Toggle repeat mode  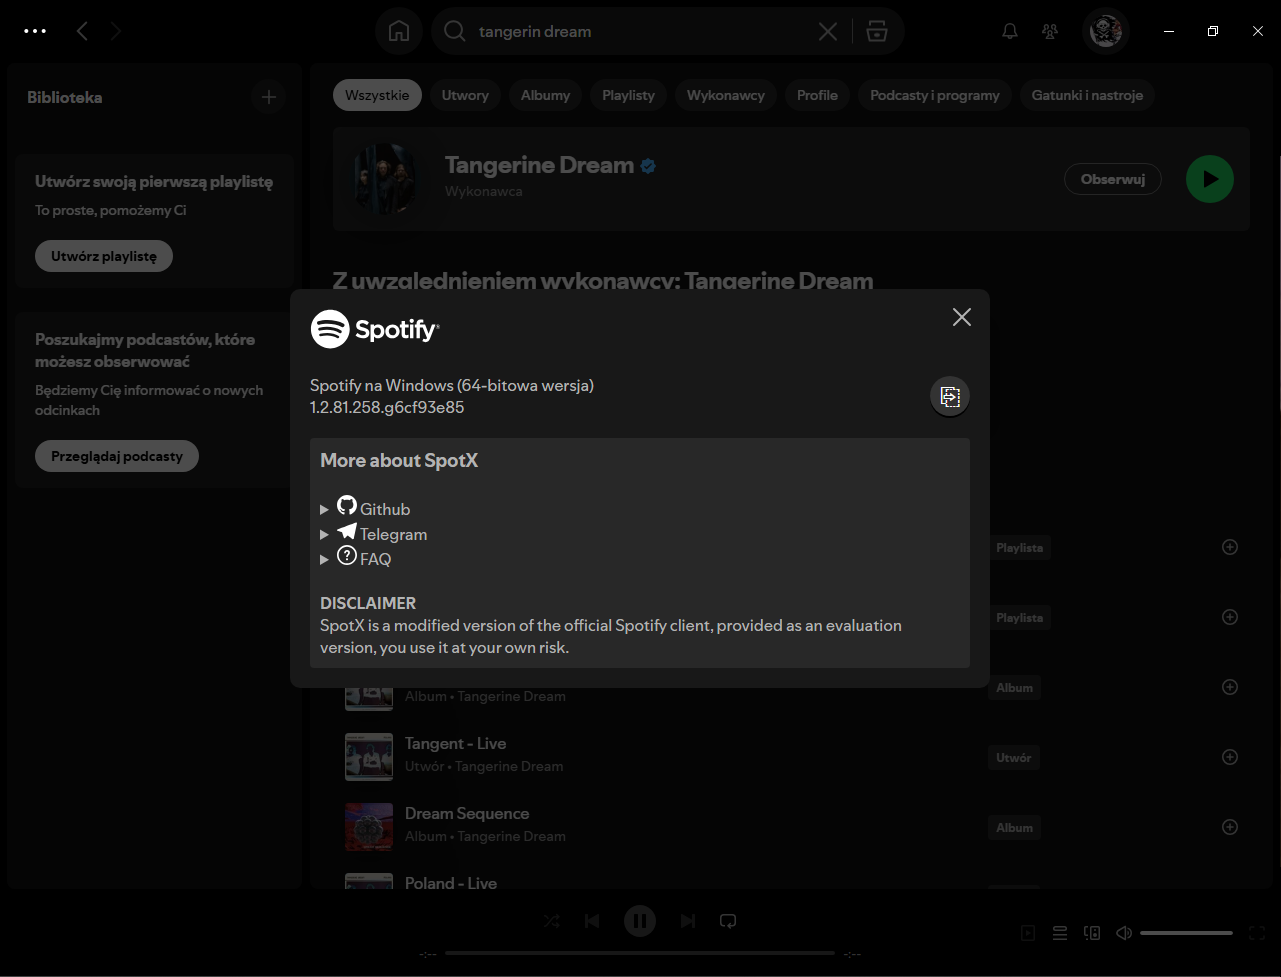[728, 921]
